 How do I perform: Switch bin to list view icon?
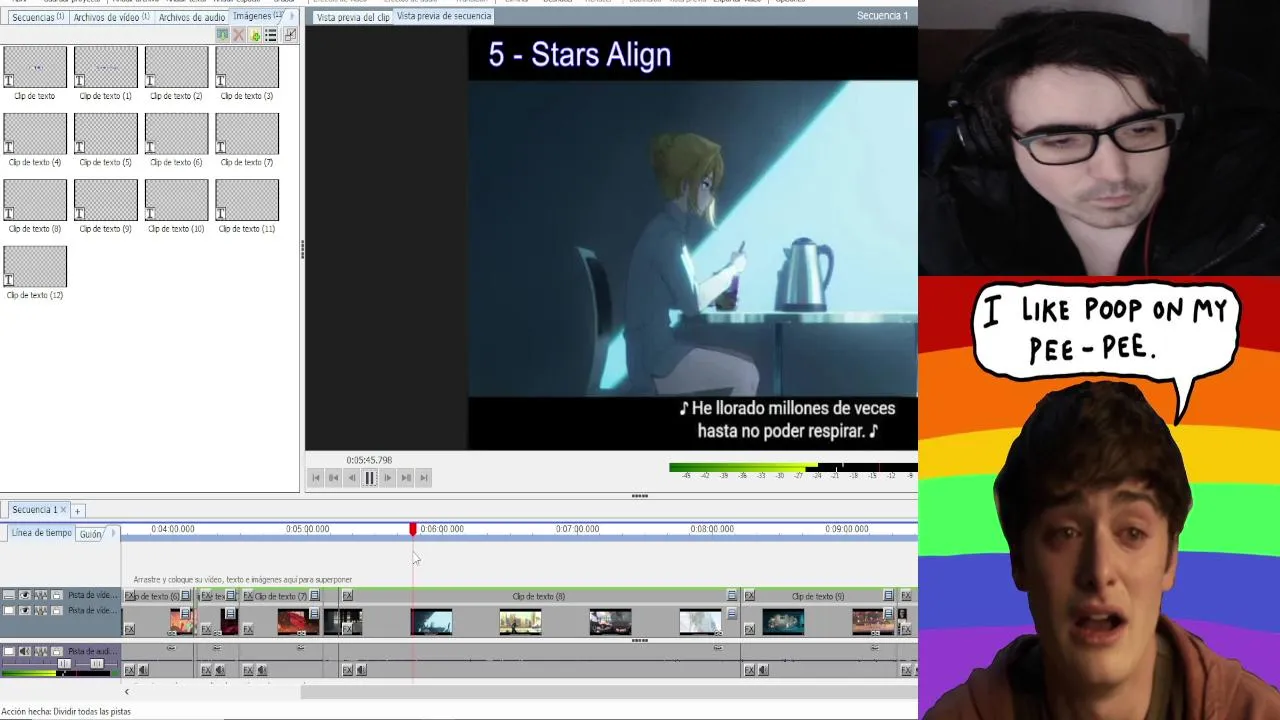[x=270, y=34]
